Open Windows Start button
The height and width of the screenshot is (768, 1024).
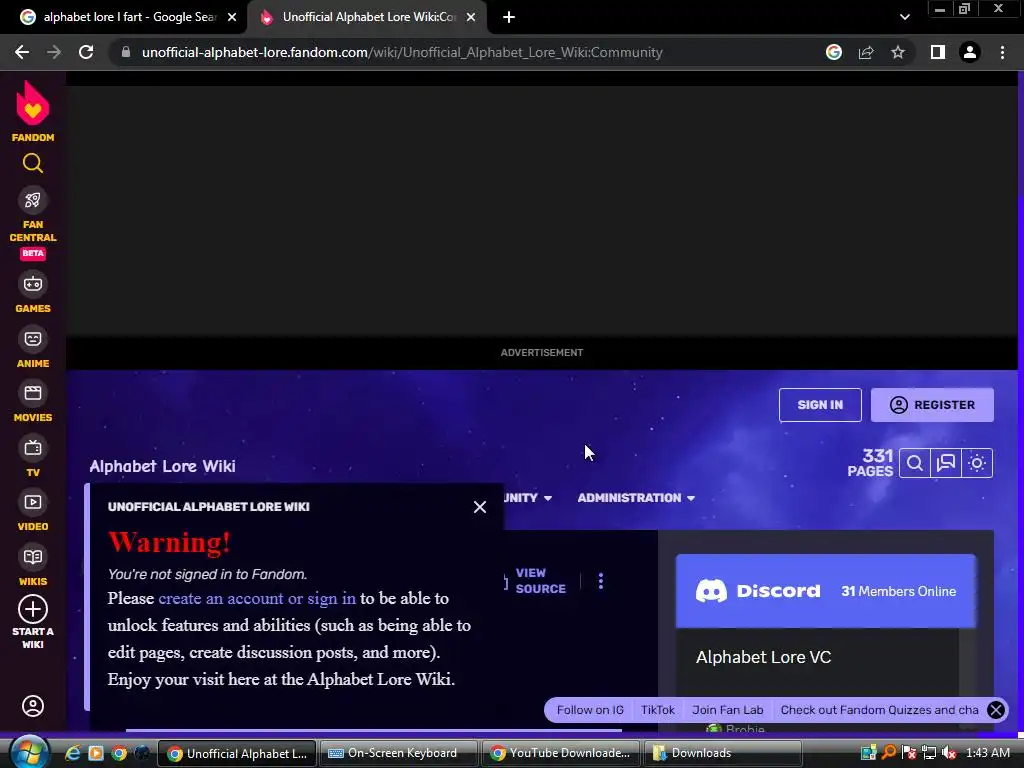coord(29,752)
